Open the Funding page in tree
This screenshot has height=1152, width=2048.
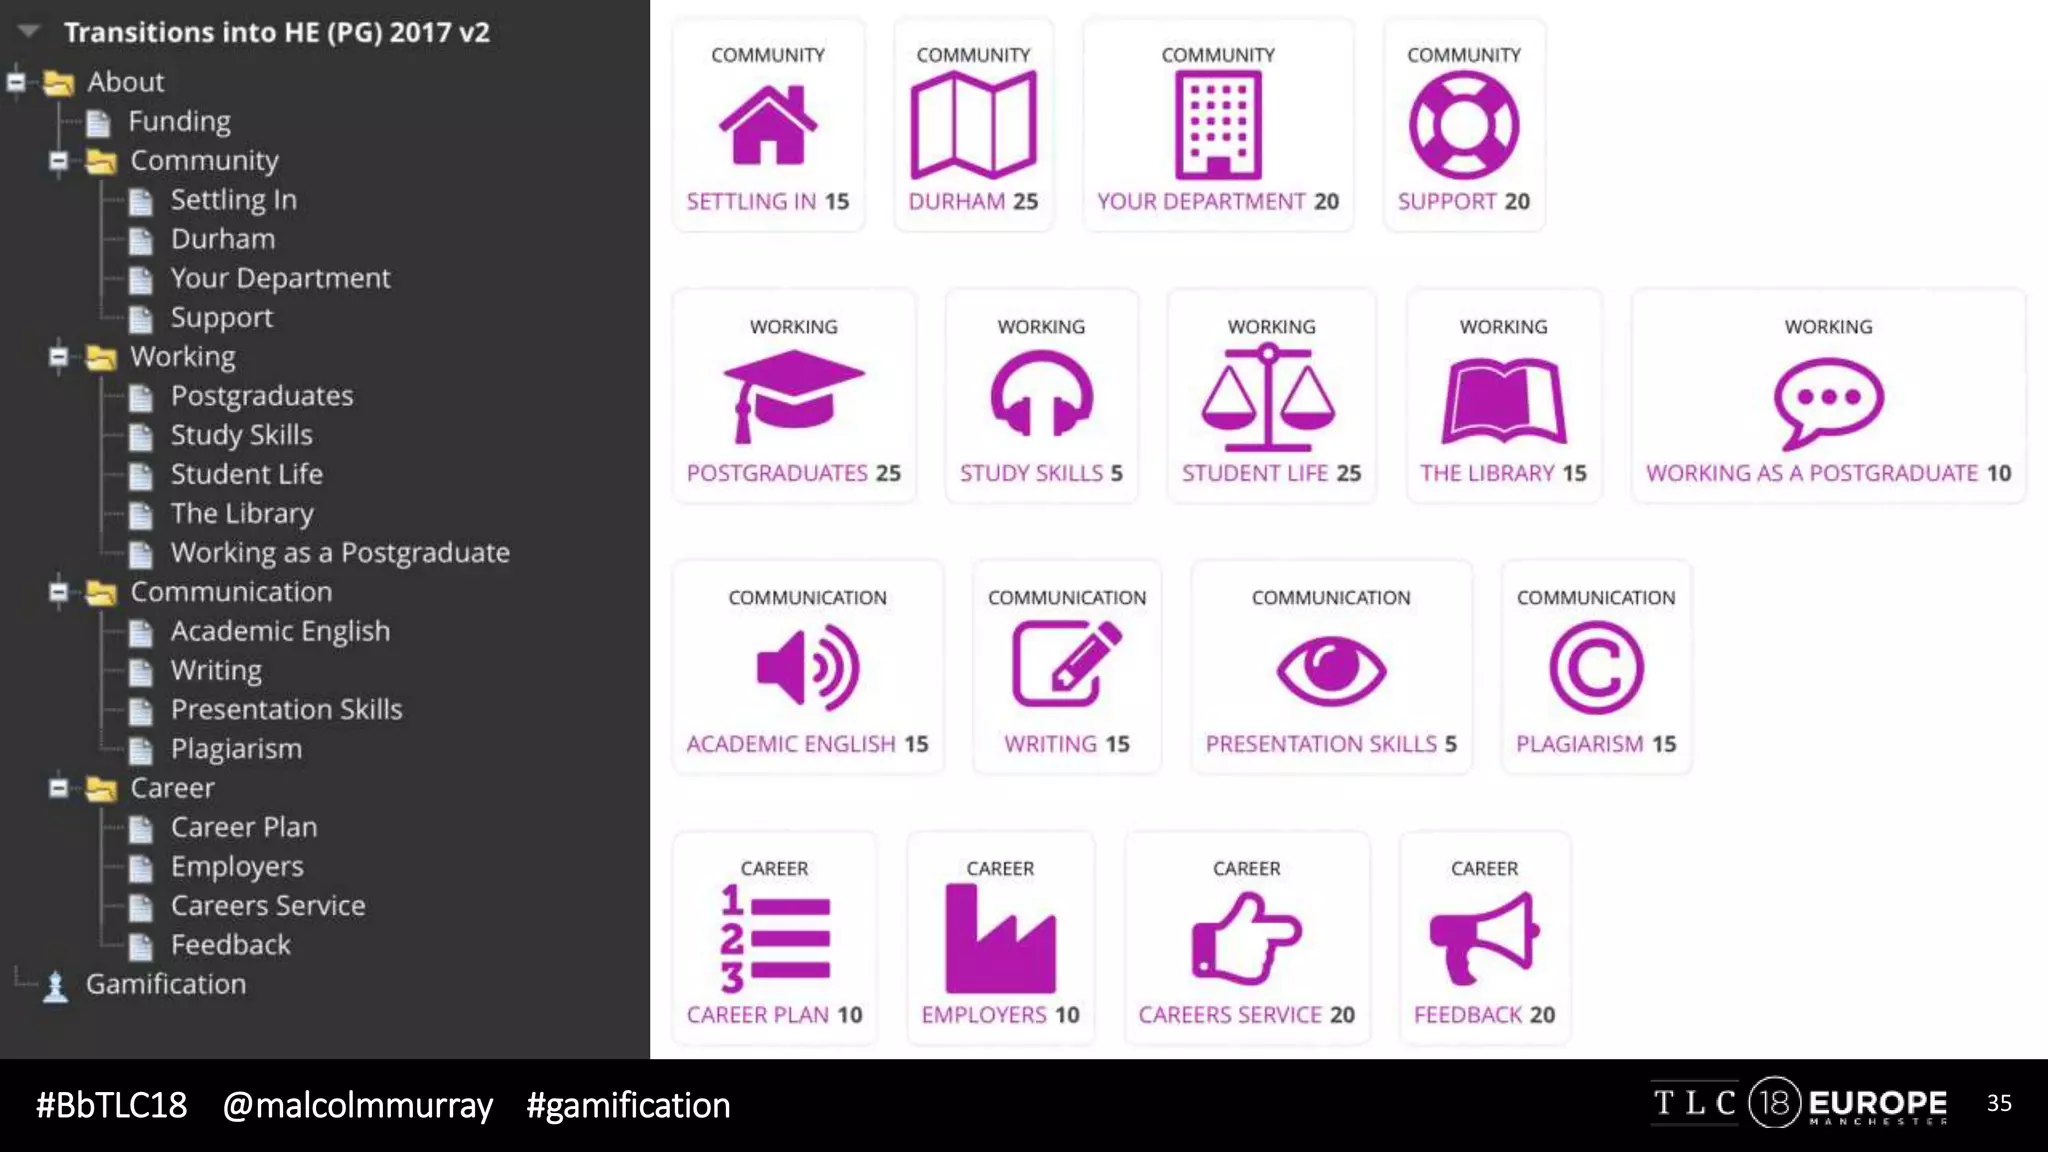pyautogui.click(x=179, y=121)
